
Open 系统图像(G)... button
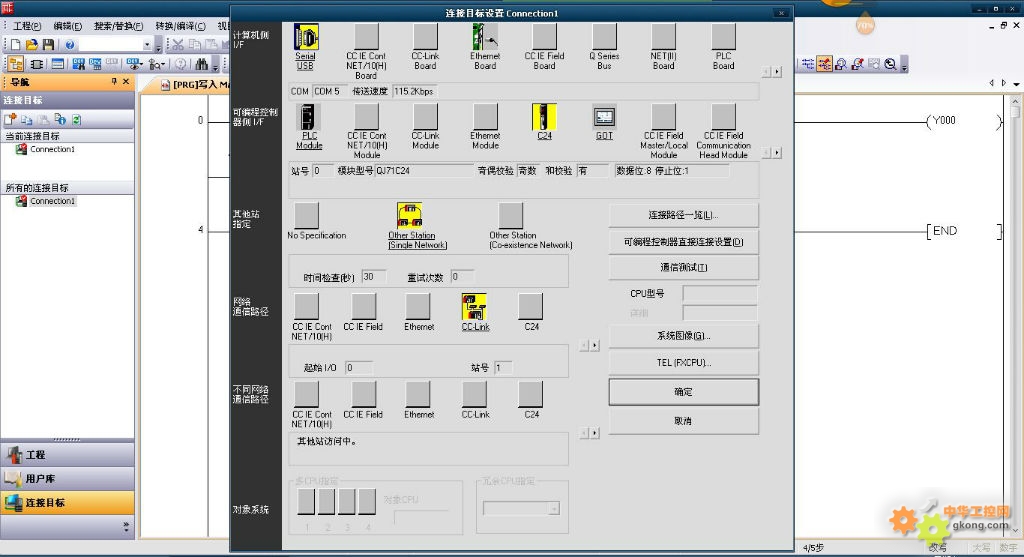(683, 336)
